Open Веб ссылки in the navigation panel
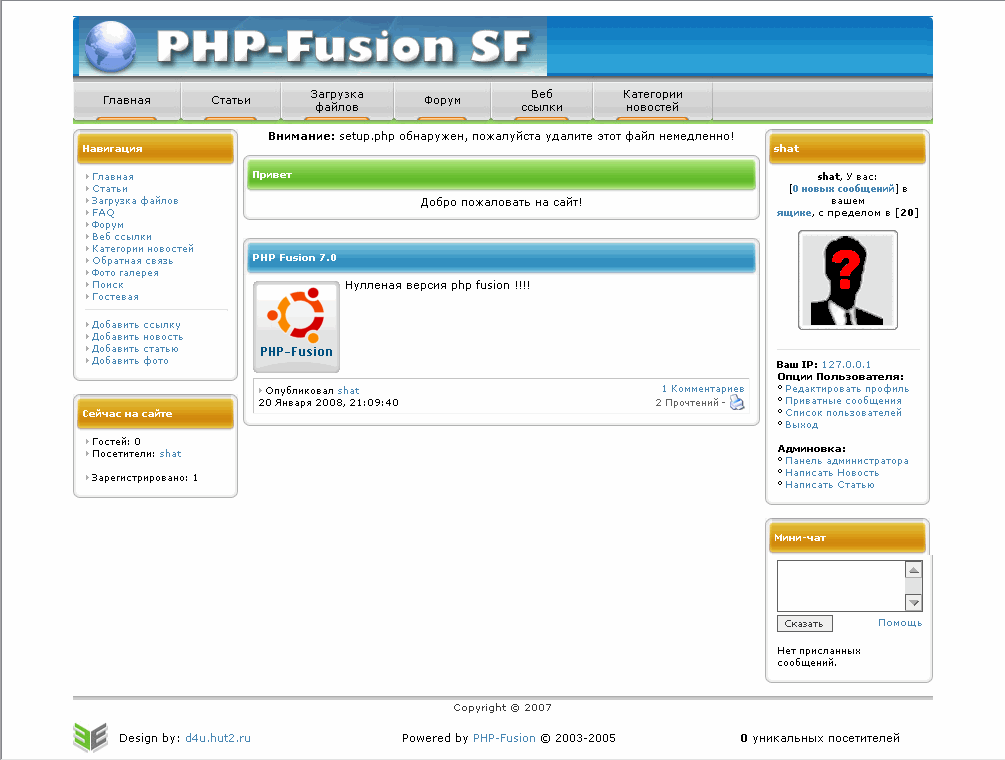1005x760 pixels. click(x=122, y=237)
